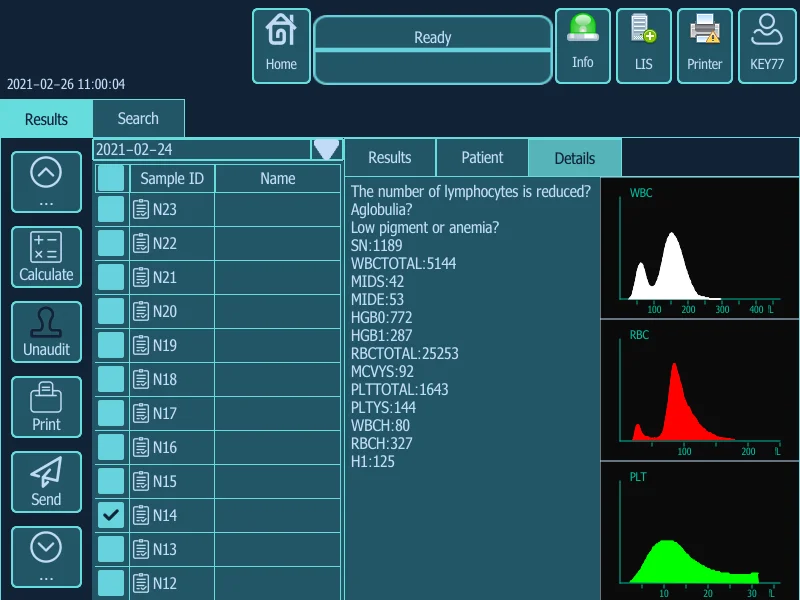Click the lymphocytes reduced flag message
The image size is (800, 600).
[471, 192]
